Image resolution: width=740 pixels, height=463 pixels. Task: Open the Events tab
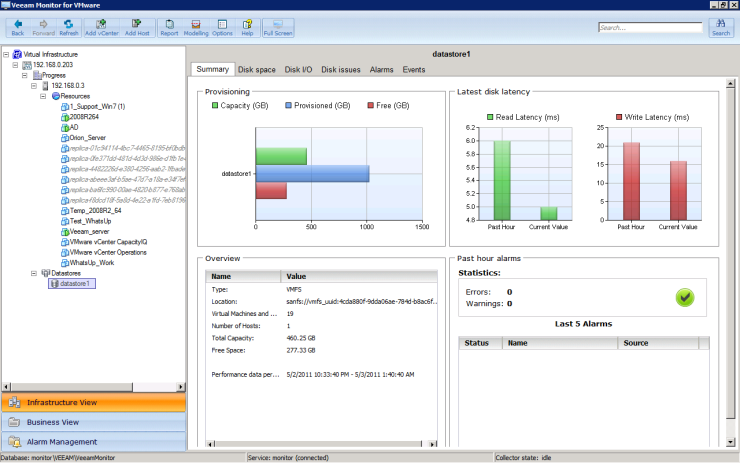414,69
